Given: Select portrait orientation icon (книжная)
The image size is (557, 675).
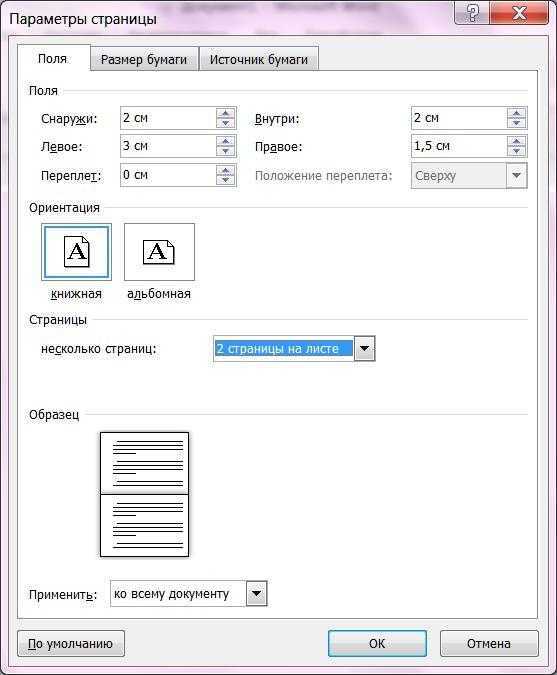Looking at the screenshot, I should pyautogui.click(x=77, y=252).
